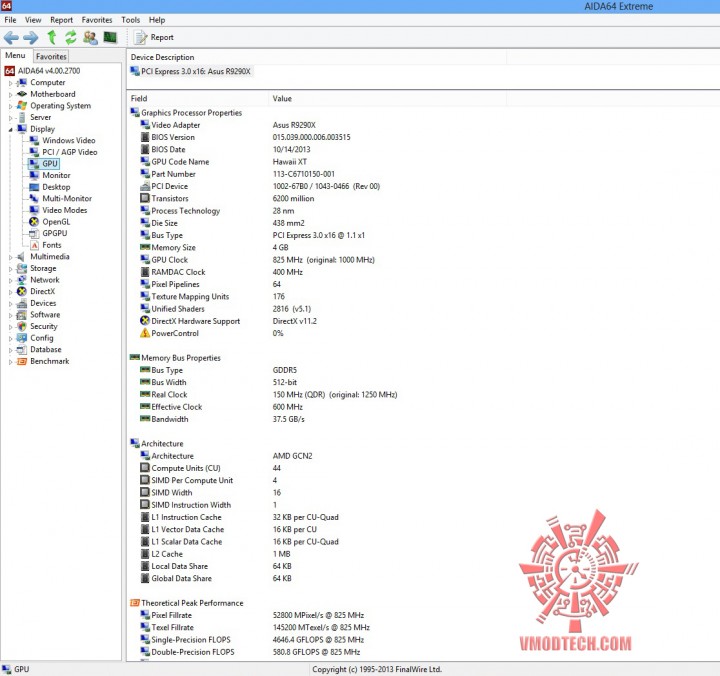Open the View menu
This screenshot has width=720, height=676.
(33, 20)
